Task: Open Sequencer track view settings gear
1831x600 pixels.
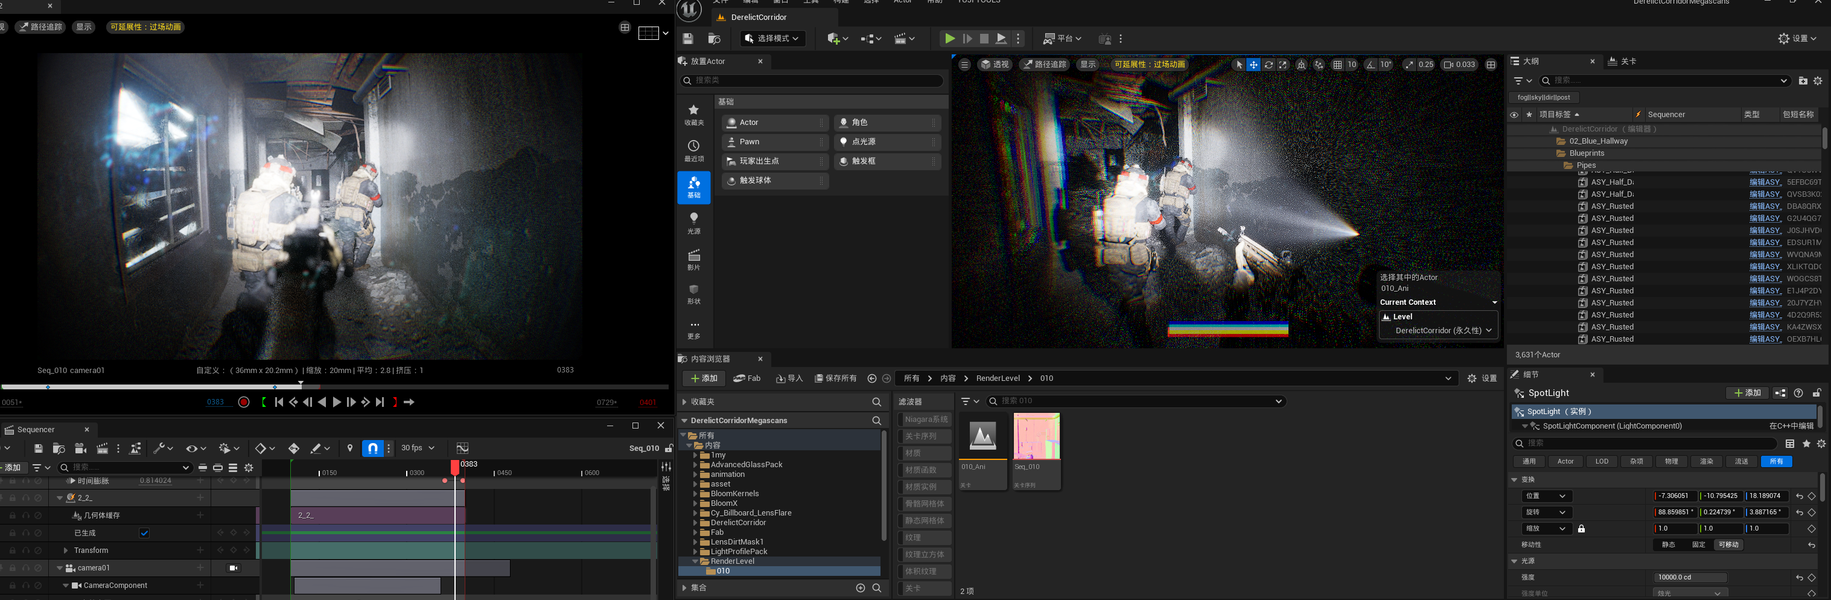Action: coord(249,467)
